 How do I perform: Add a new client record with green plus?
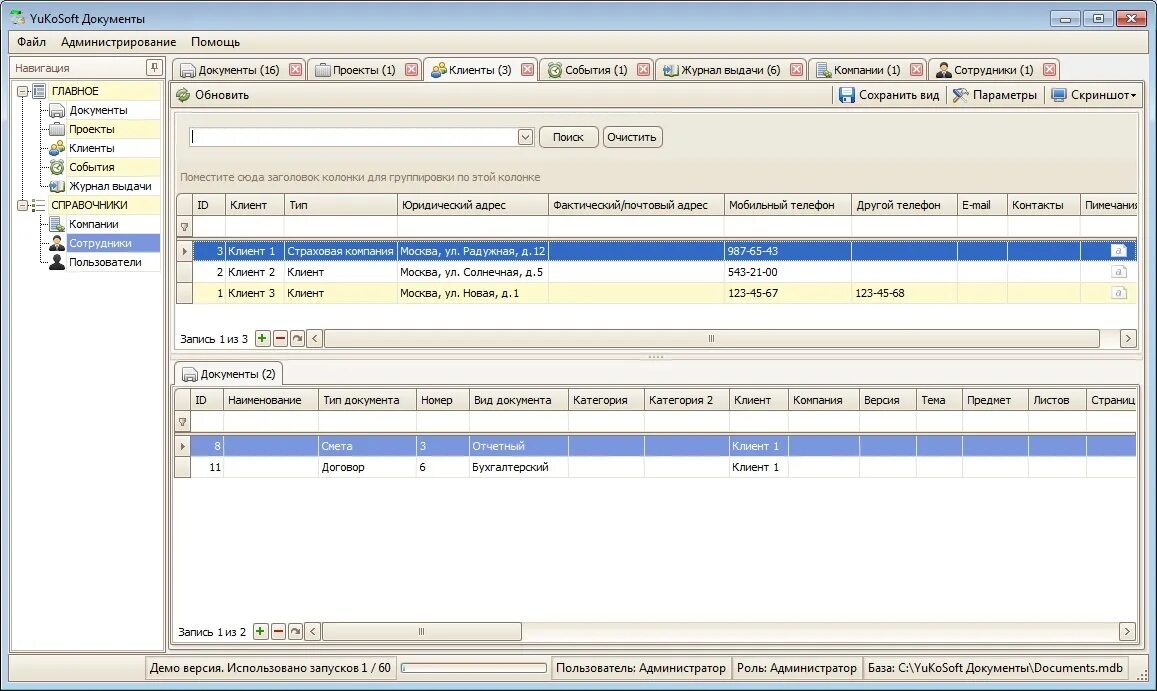(x=262, y=339)
